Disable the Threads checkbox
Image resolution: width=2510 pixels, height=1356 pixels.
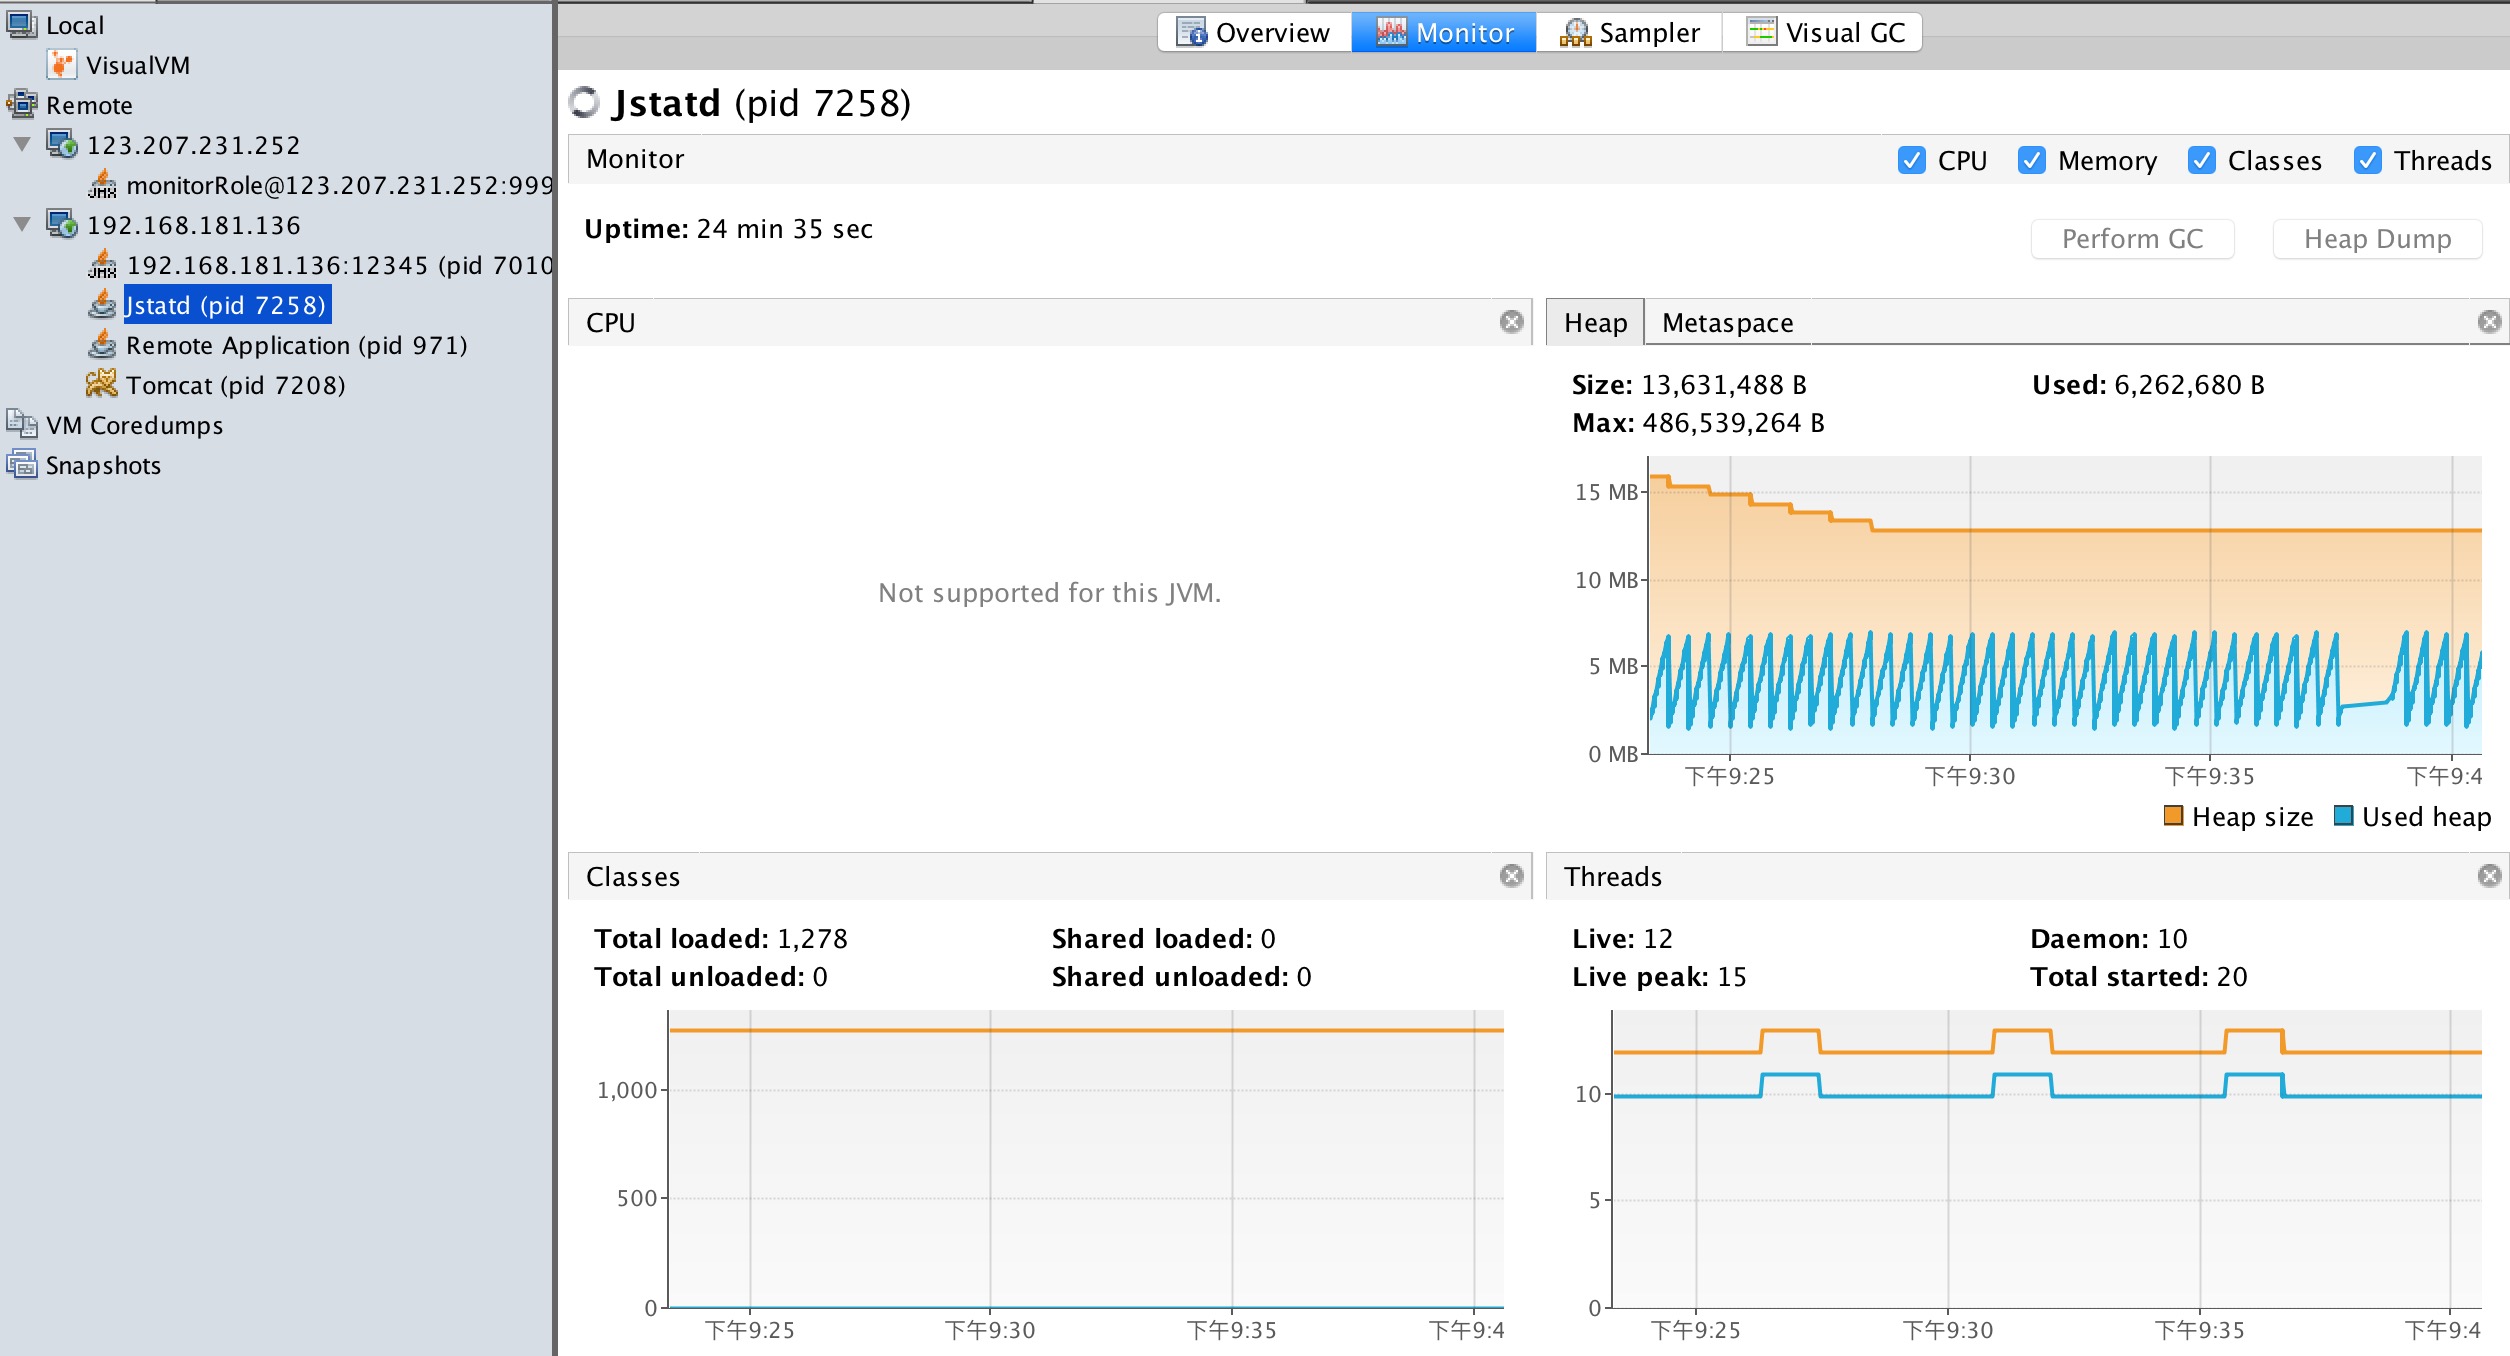(2367, 160)
